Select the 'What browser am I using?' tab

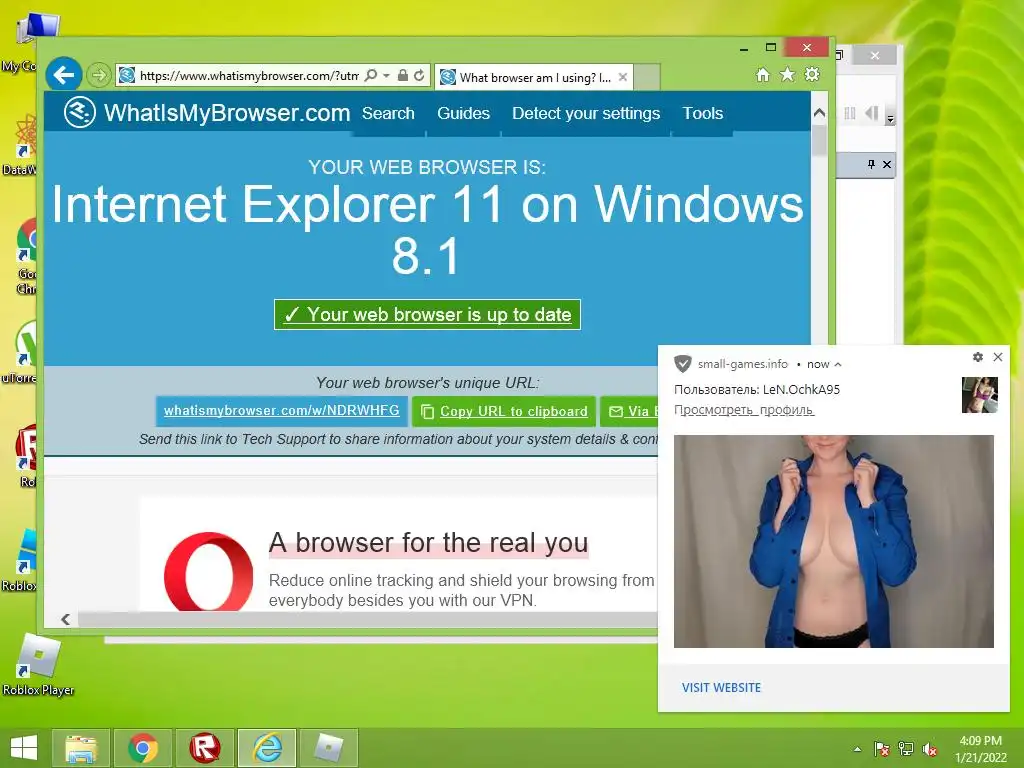tap(535, 78)
